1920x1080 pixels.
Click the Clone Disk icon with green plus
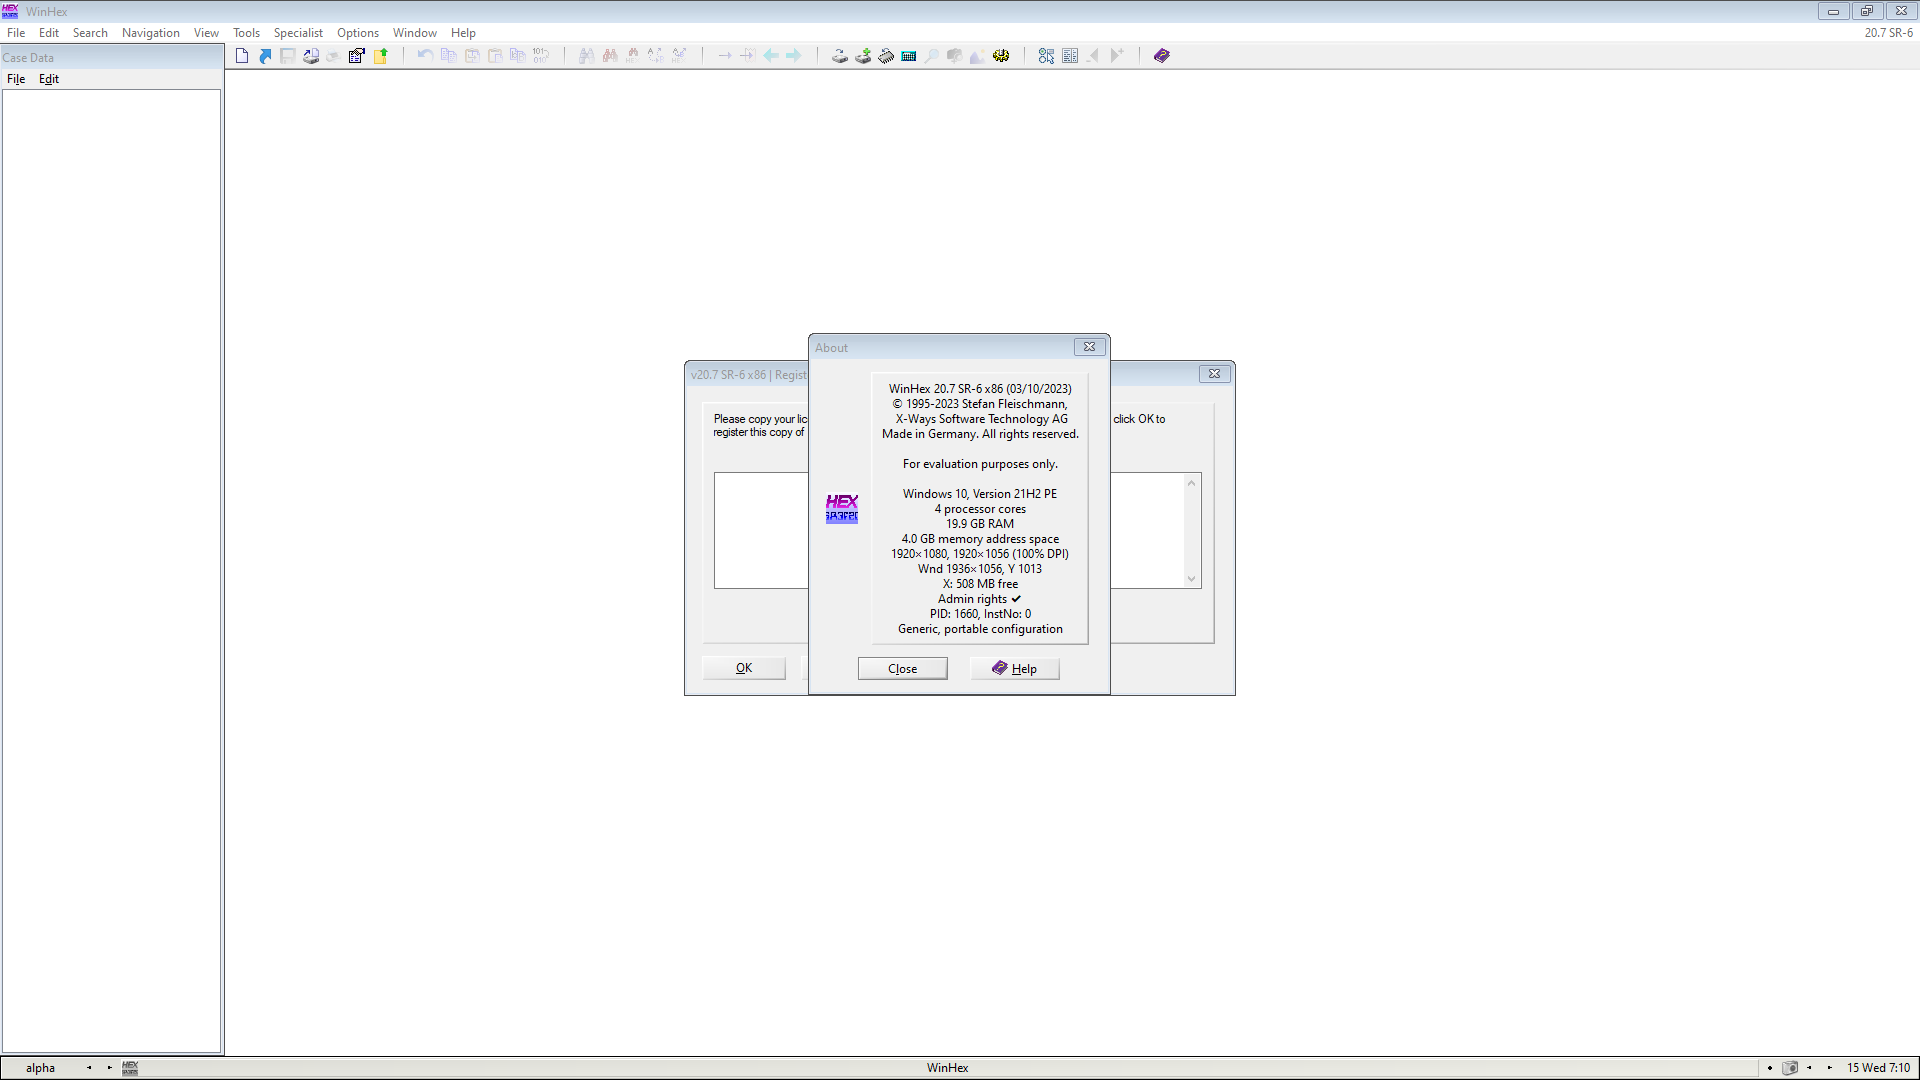click(863, 56)
